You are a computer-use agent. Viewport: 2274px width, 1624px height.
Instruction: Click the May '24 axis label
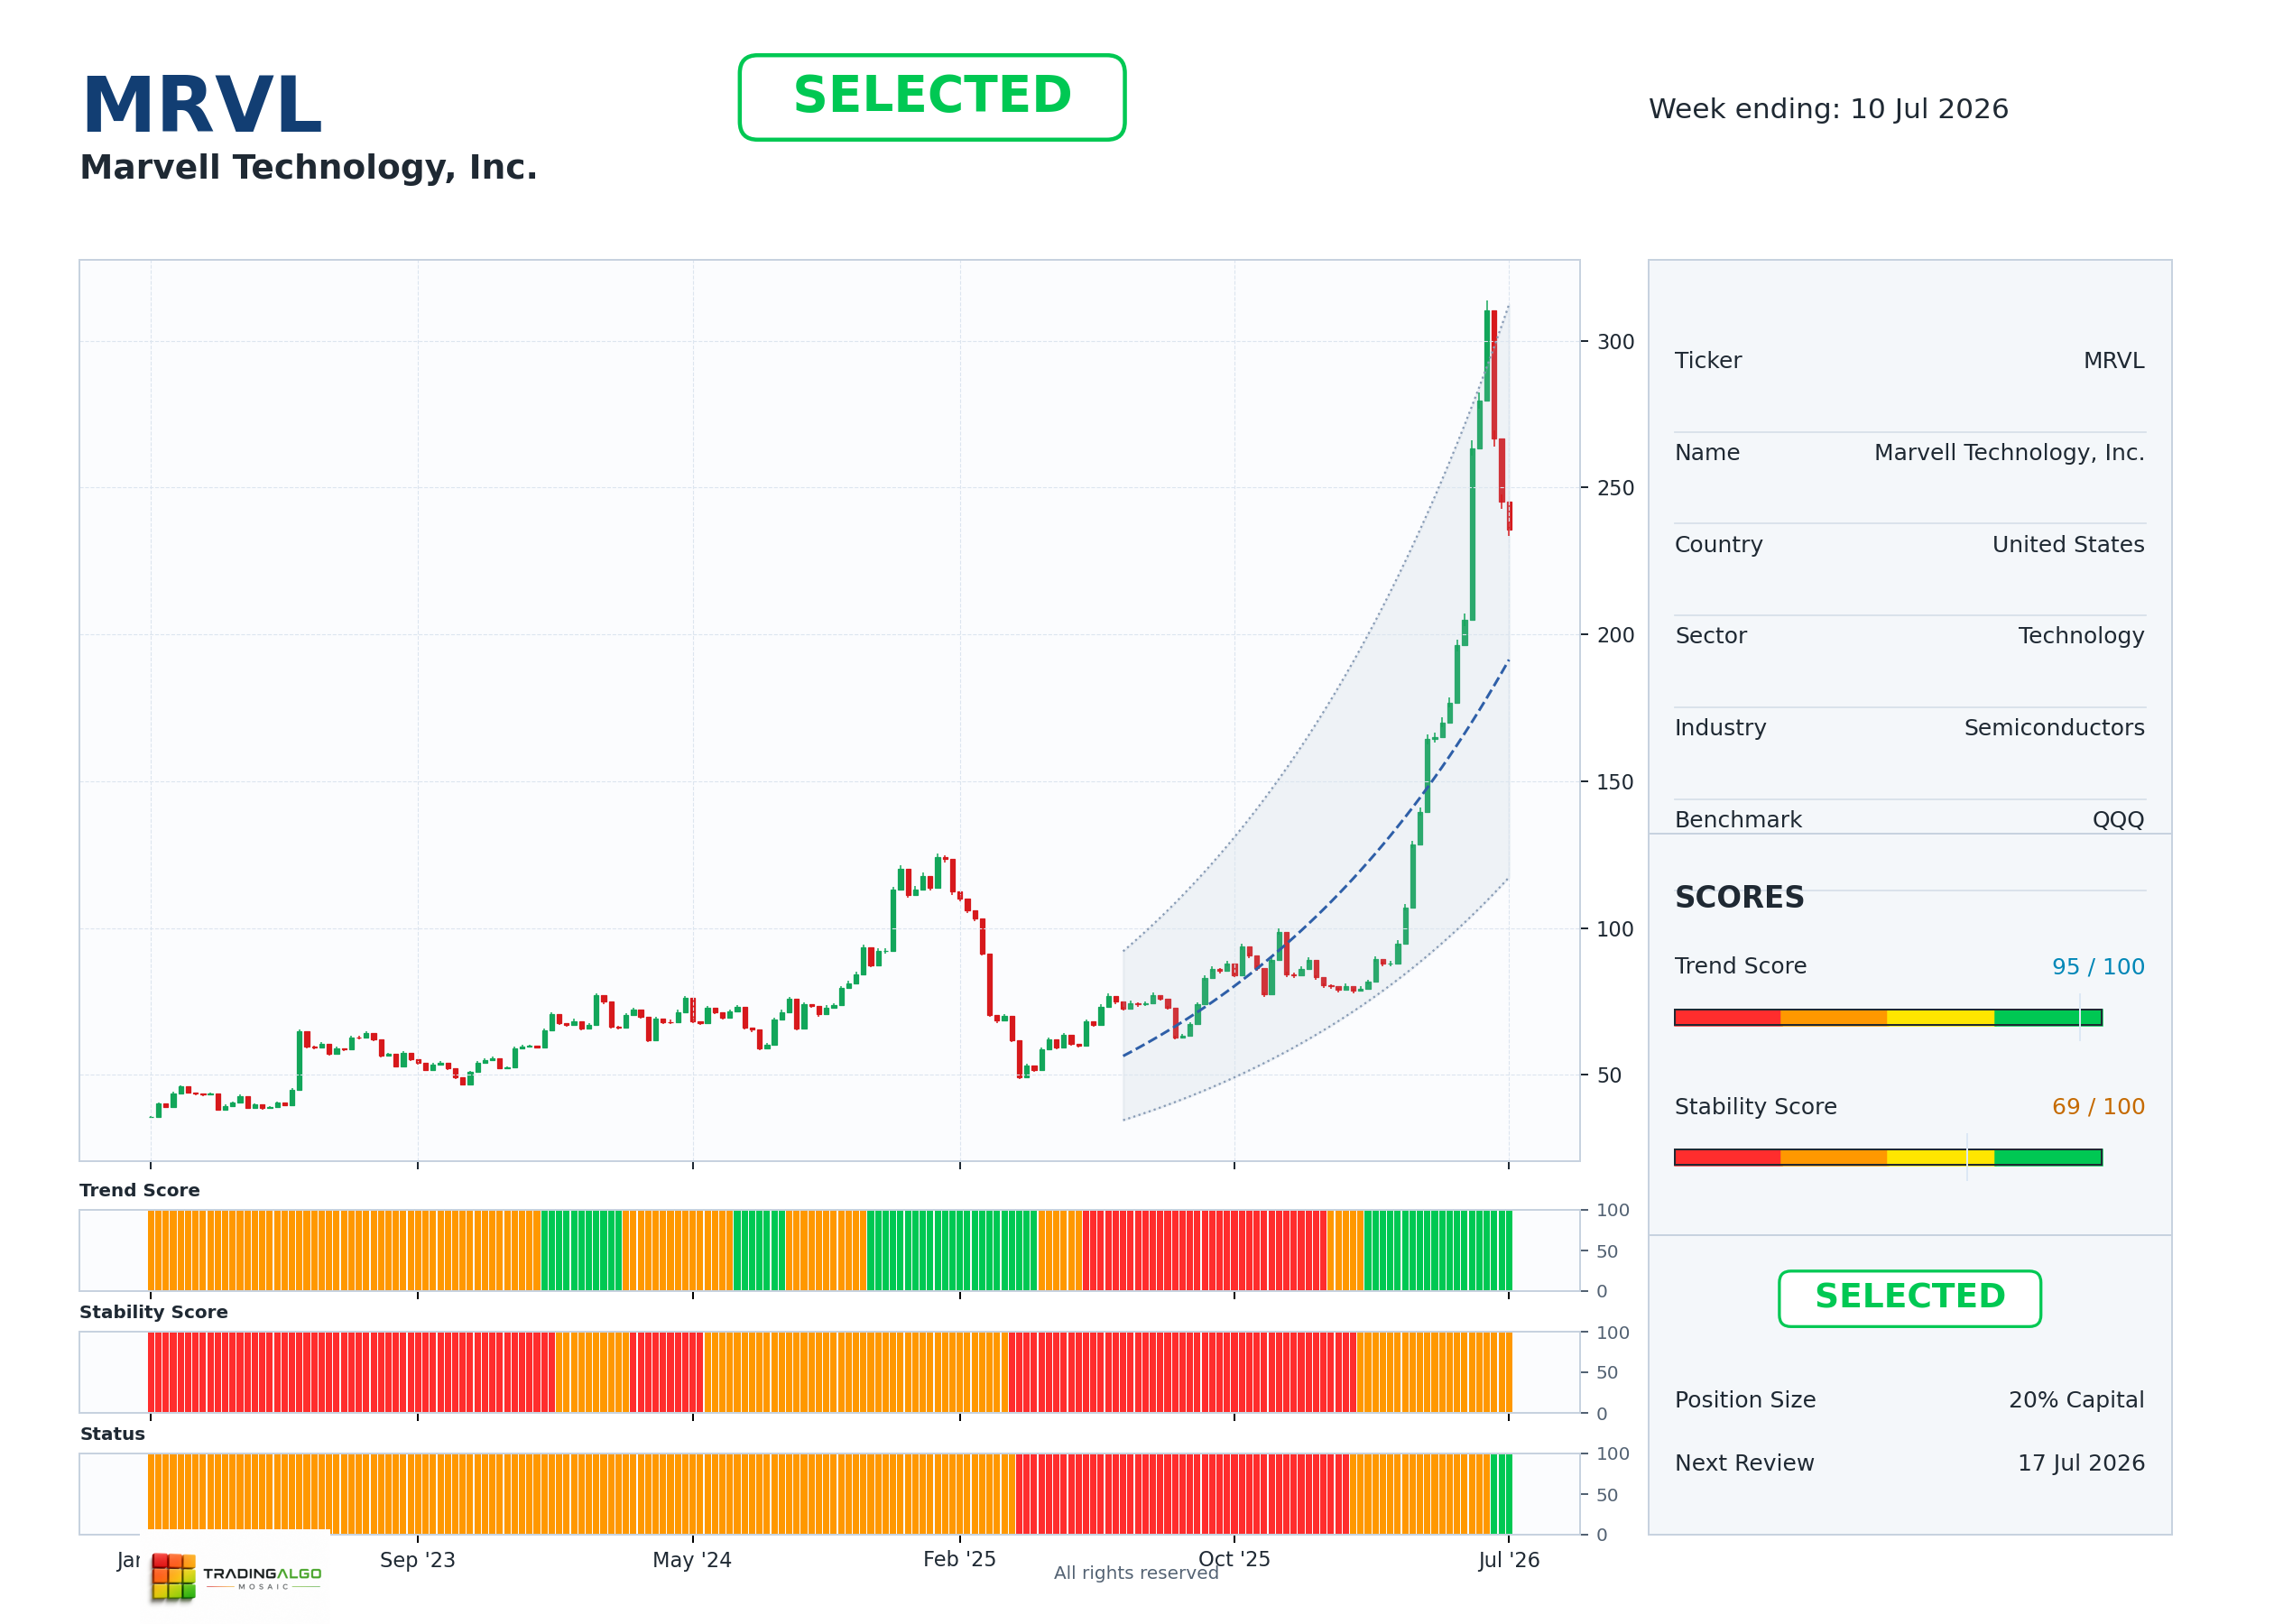coord(692,1560)
